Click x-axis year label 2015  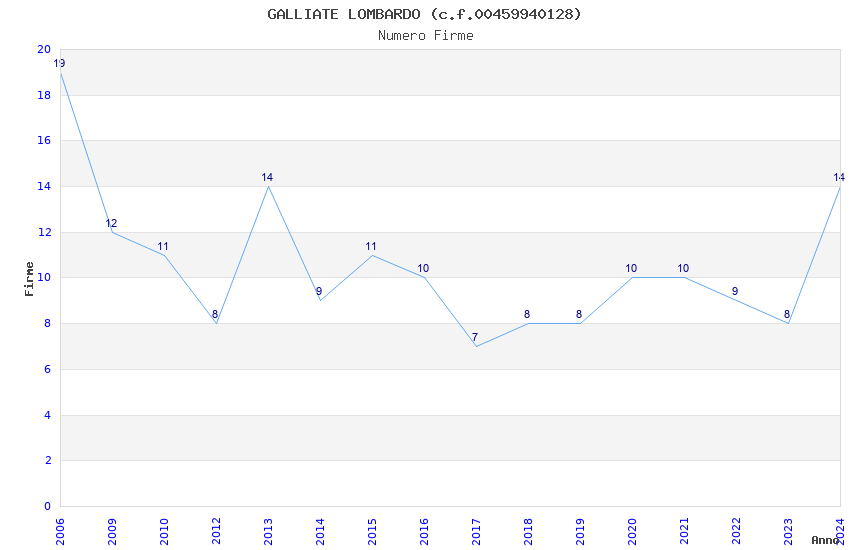click(372, 531)
